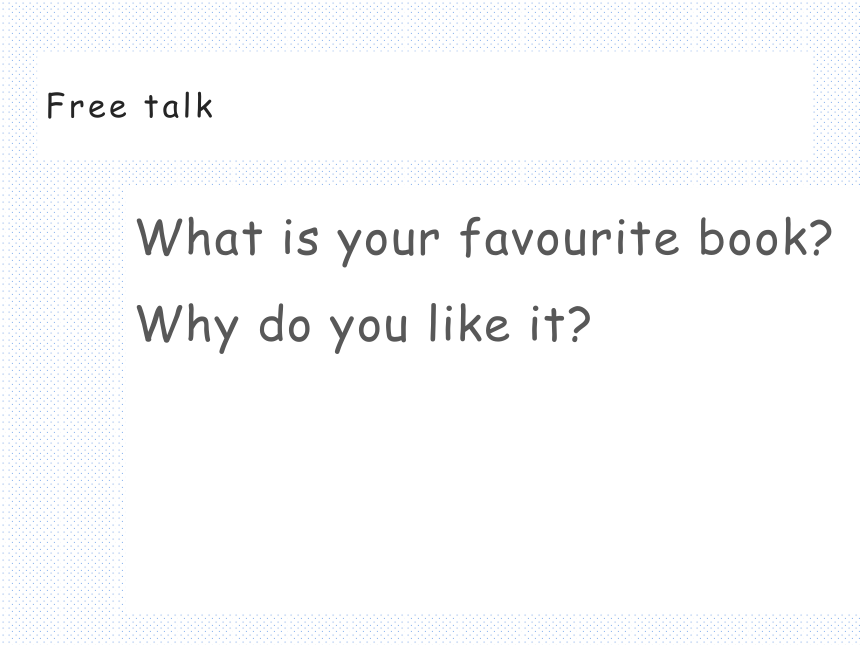This screenshot has width=860, height=645.
Task: Click the word 'Why' in second question
Action: (x=187, y=327)
